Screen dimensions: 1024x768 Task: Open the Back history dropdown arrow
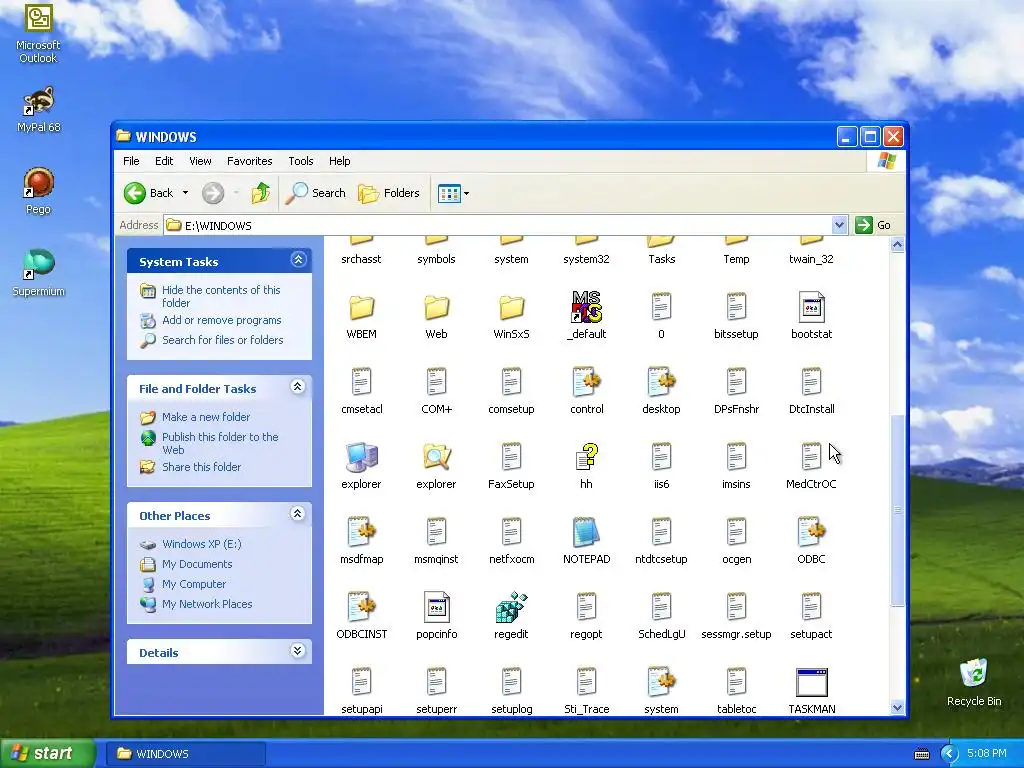pos(185,193)
